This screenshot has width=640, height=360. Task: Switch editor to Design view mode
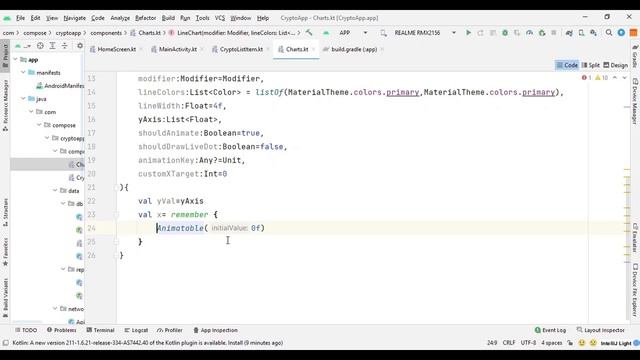[616, 65]
